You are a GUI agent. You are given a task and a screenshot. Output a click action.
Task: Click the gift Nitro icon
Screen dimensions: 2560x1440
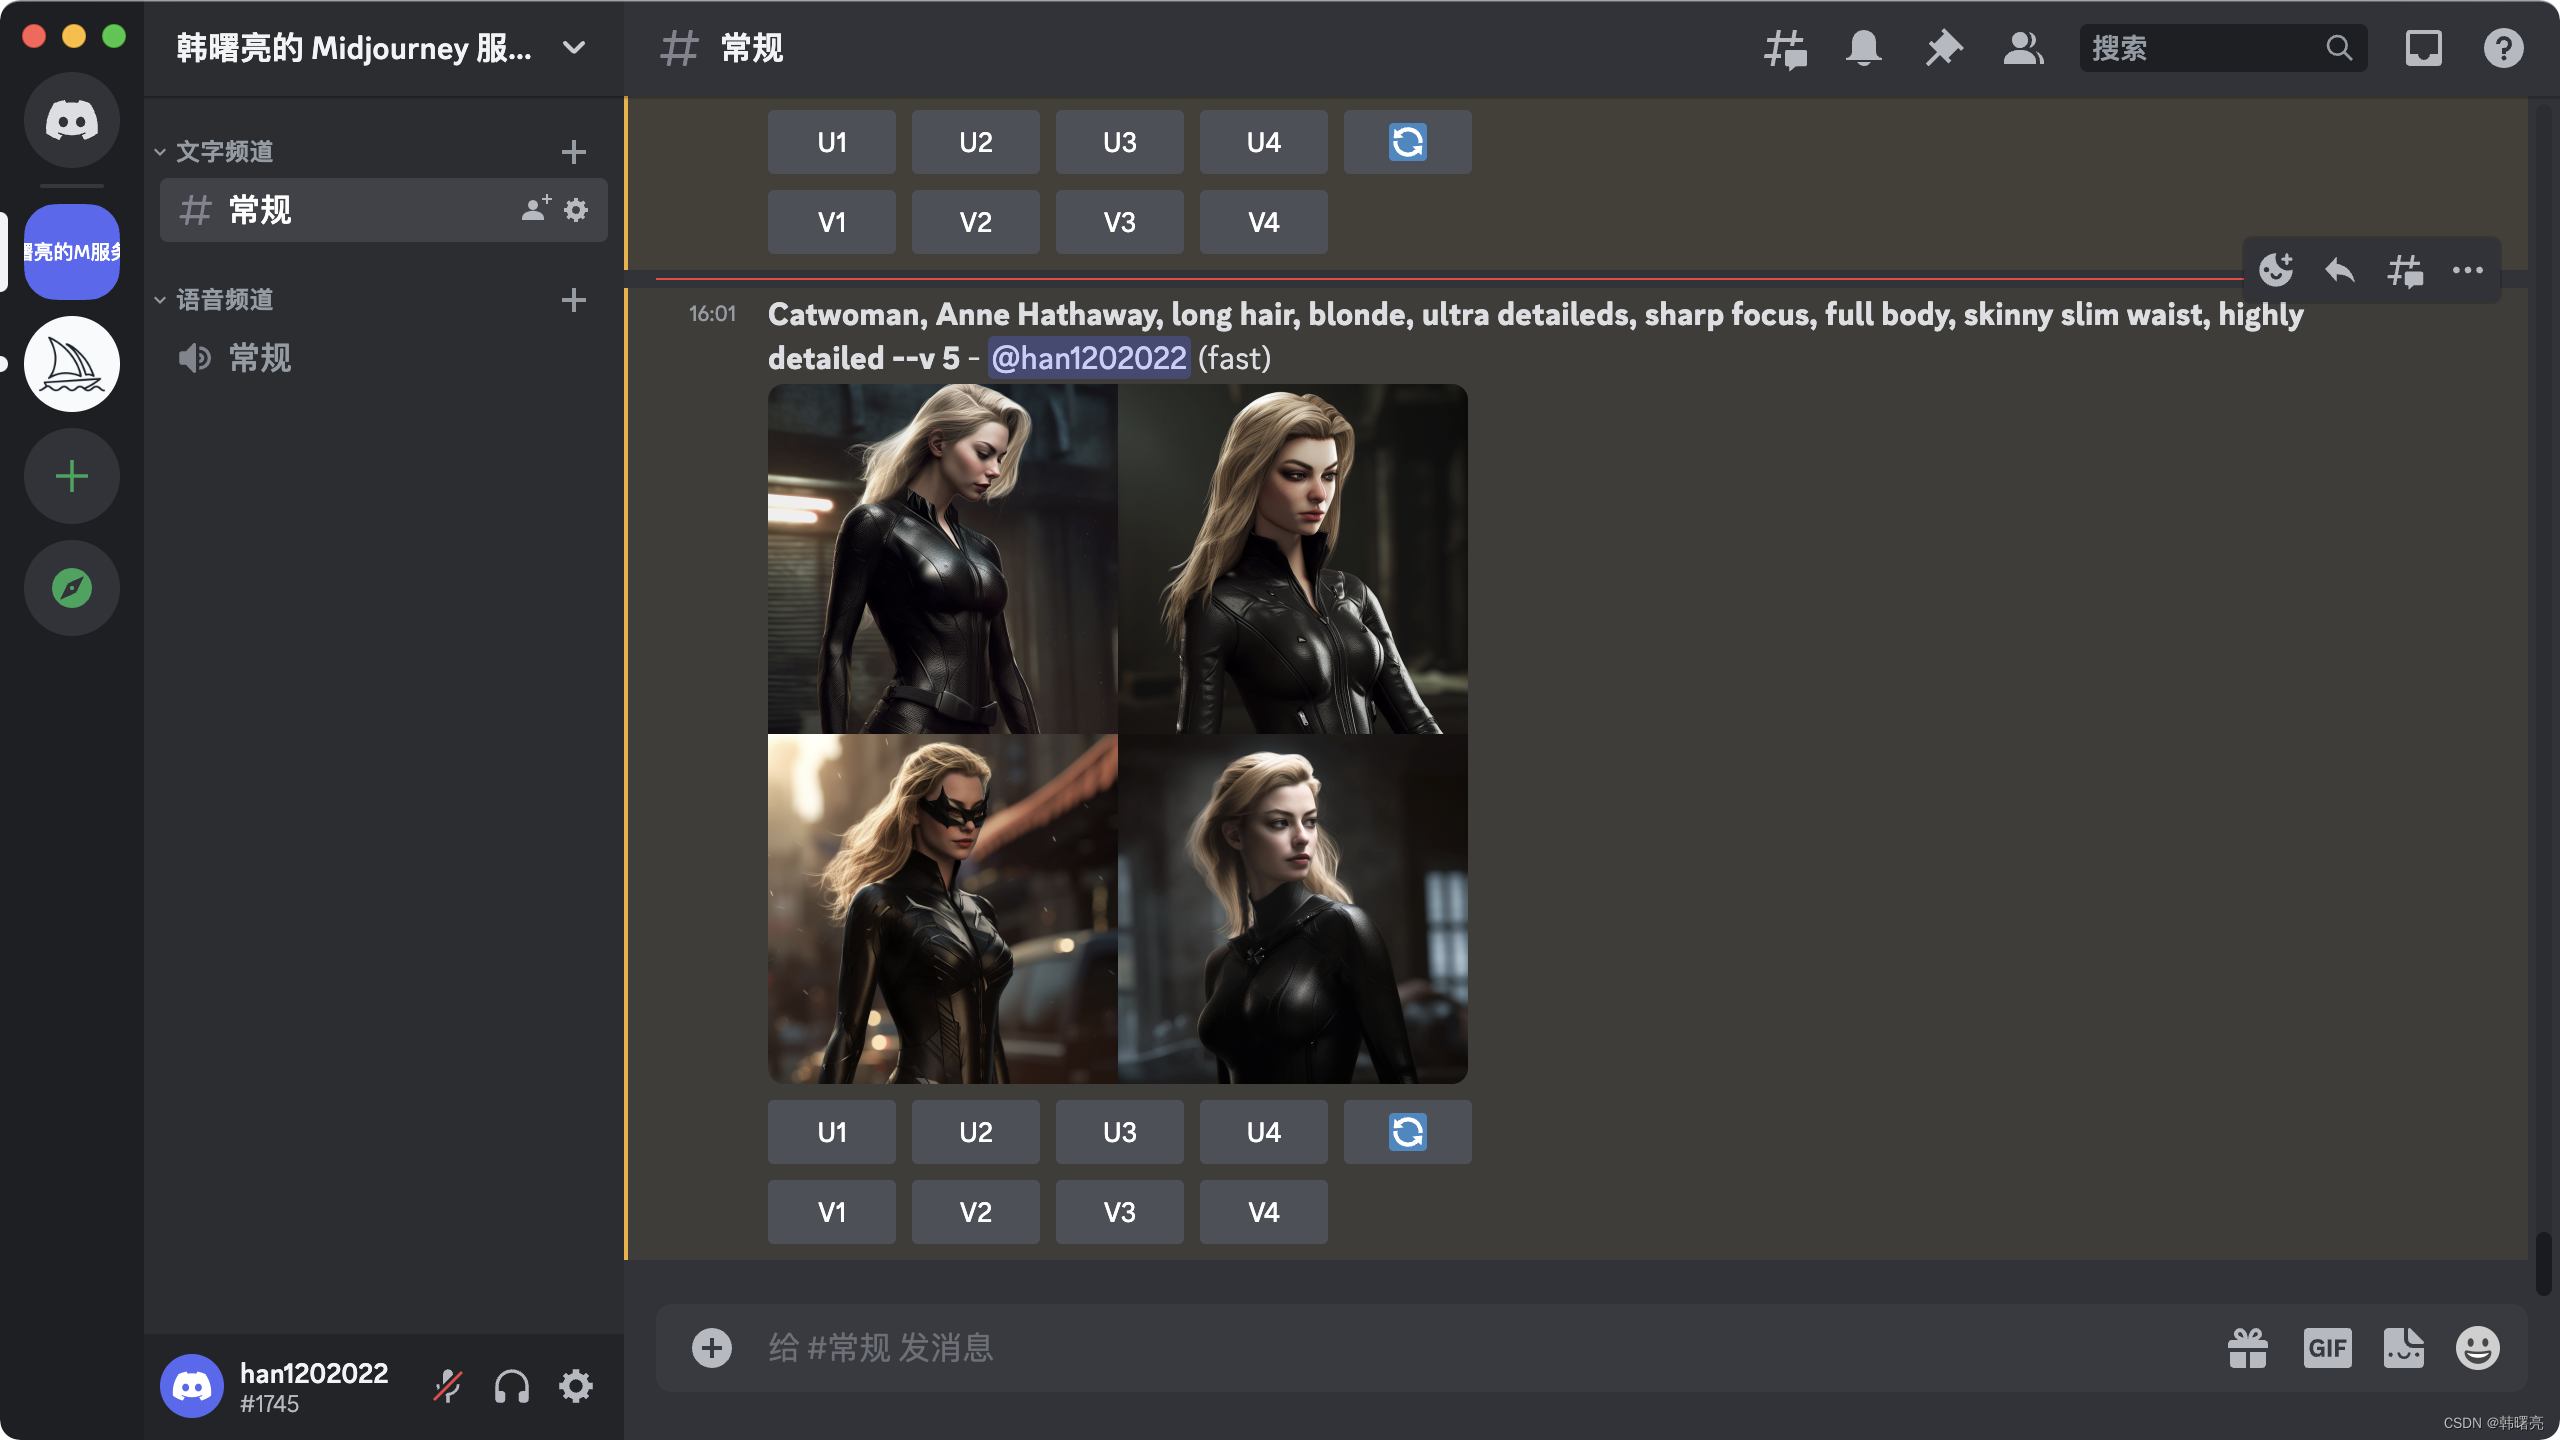[x=2248, y=1348]
